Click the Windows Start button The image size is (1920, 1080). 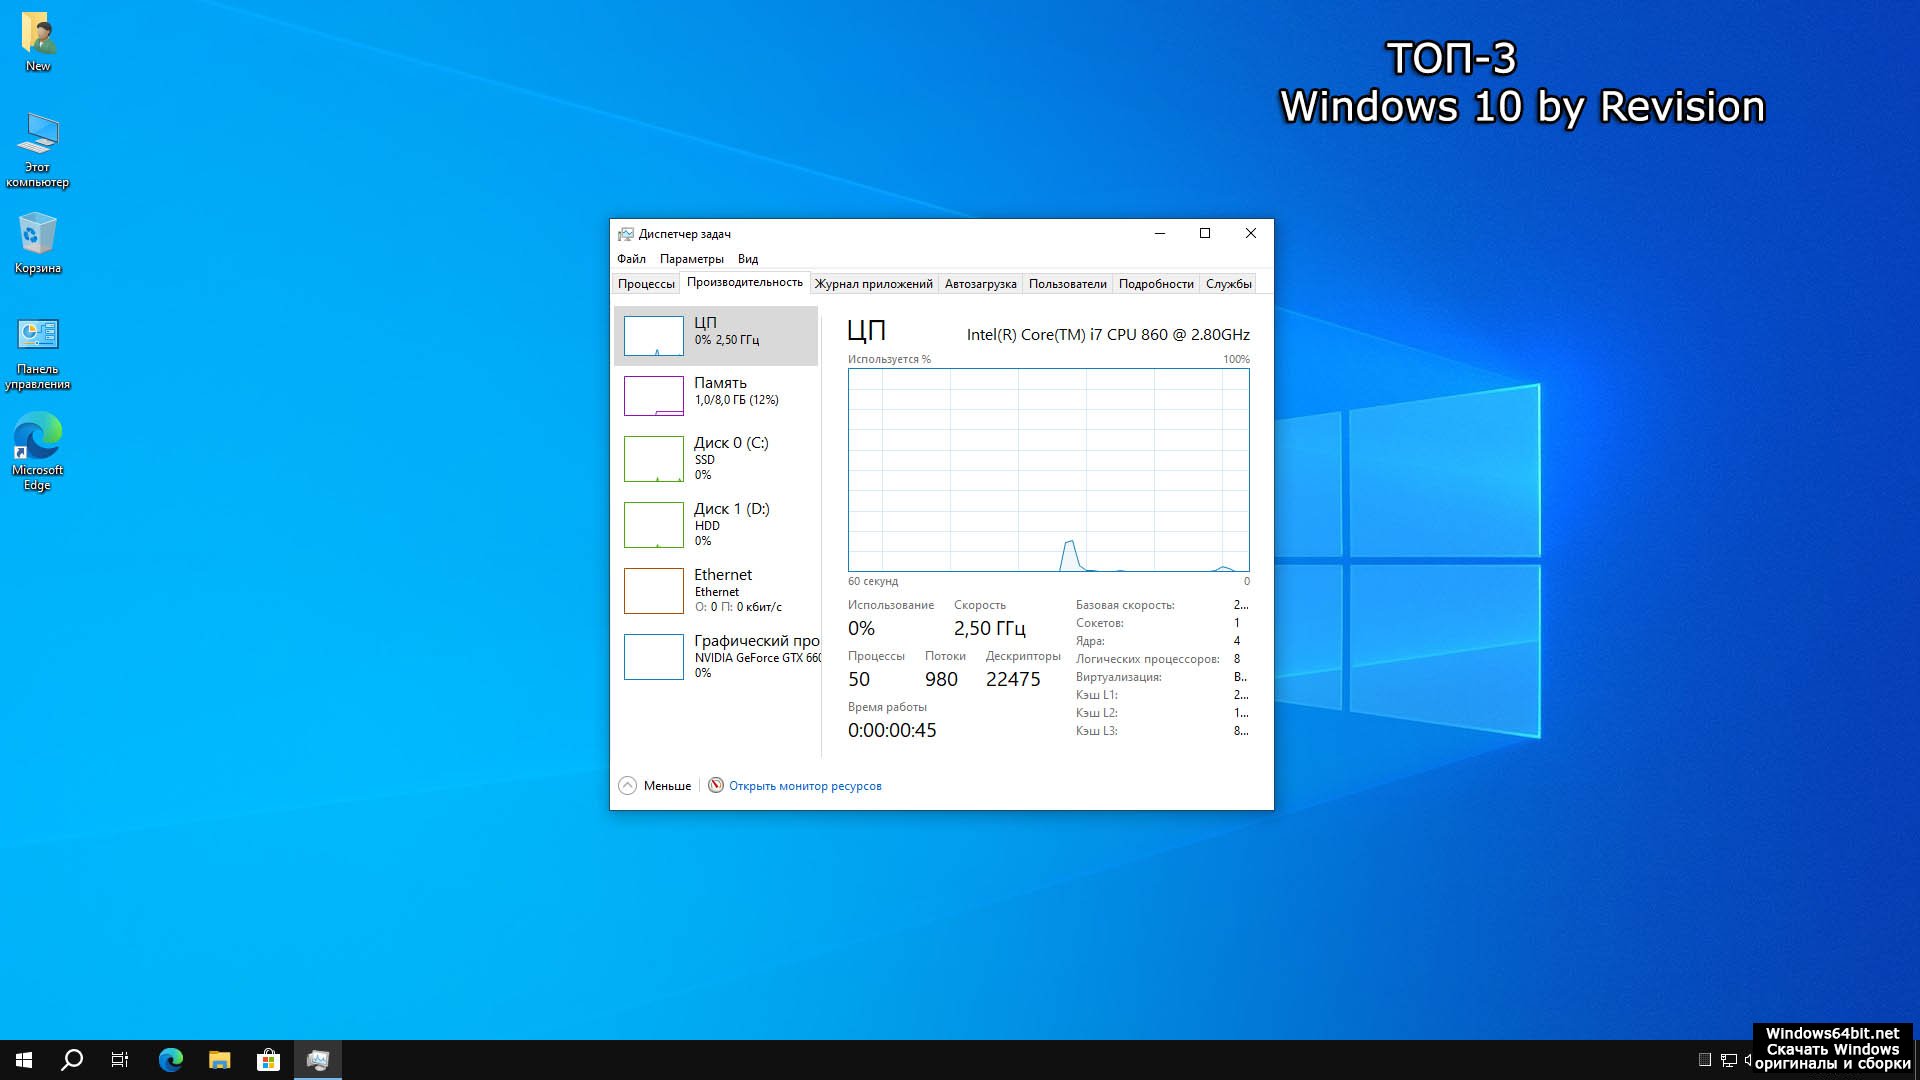(x=24, y=1060)
